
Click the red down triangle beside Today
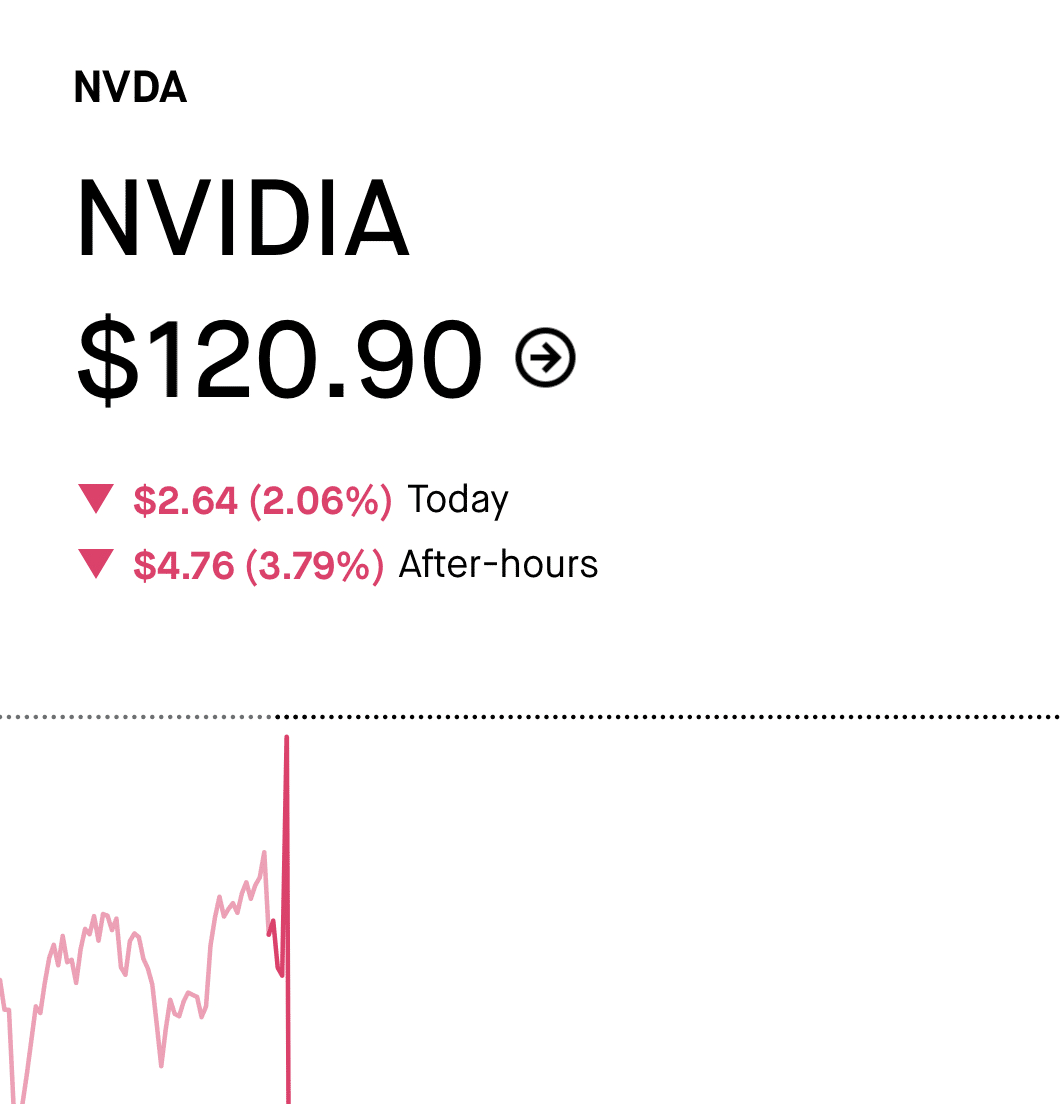[x=97, y=498]
